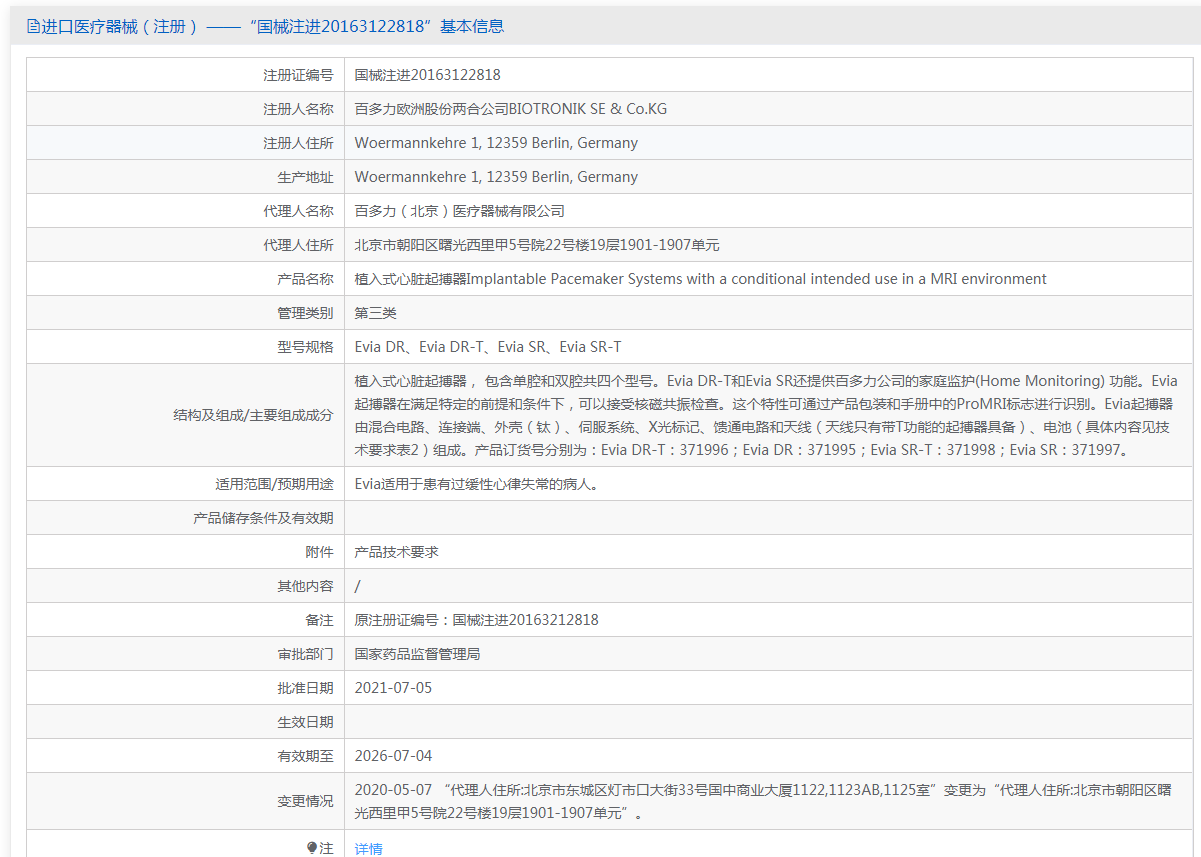The width and height of the screenshot is (1201, 857).
Task: Click the 代理人住所 label
Action: coord(298,245)
